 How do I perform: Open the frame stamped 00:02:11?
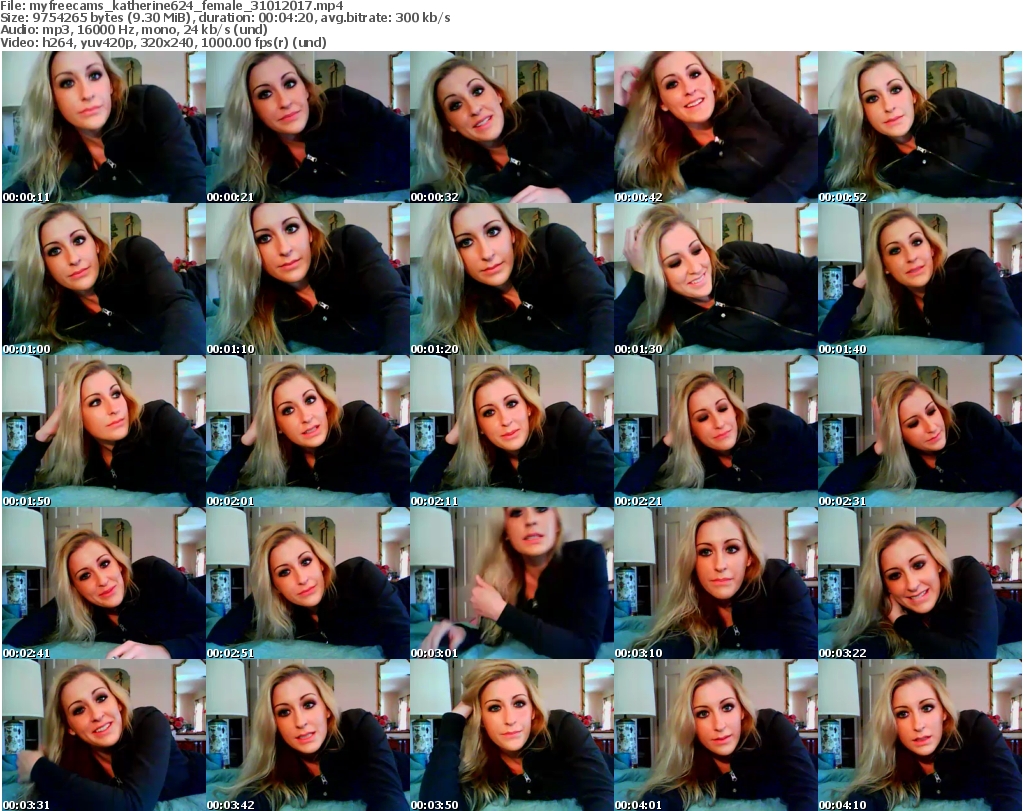(x=512, y=432)
